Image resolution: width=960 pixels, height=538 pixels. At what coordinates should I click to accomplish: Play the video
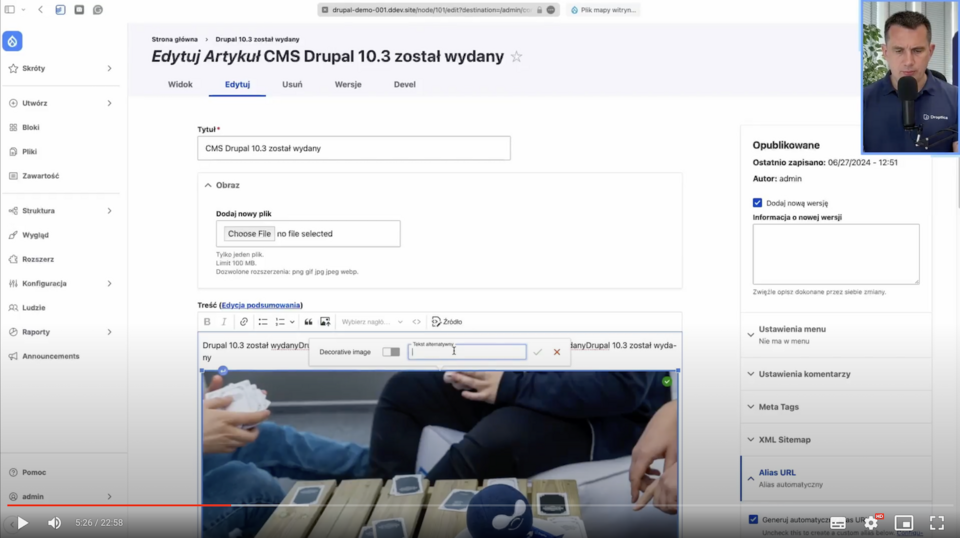point(23,523)
